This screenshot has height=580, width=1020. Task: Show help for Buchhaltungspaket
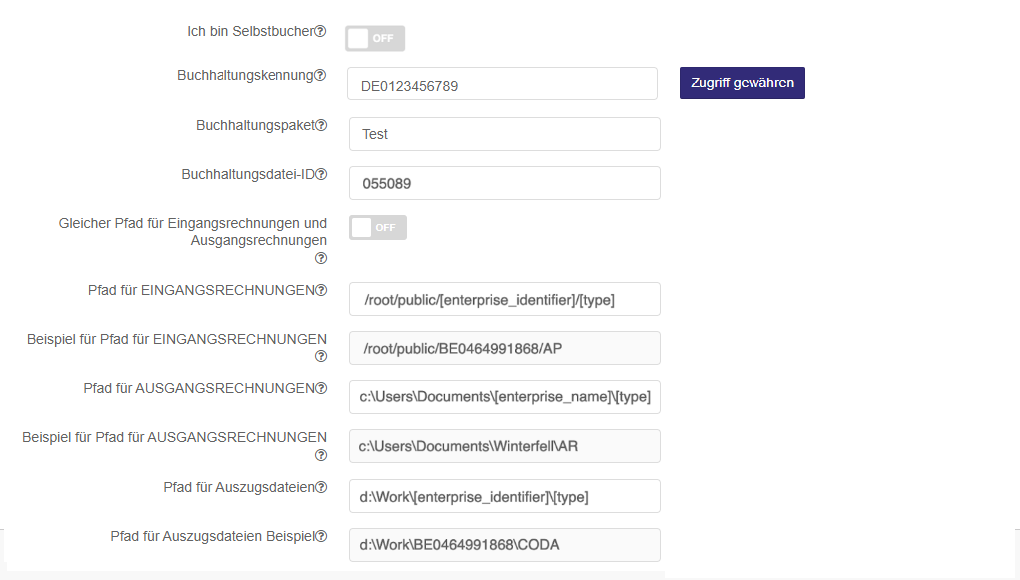(x=321, y=125)
